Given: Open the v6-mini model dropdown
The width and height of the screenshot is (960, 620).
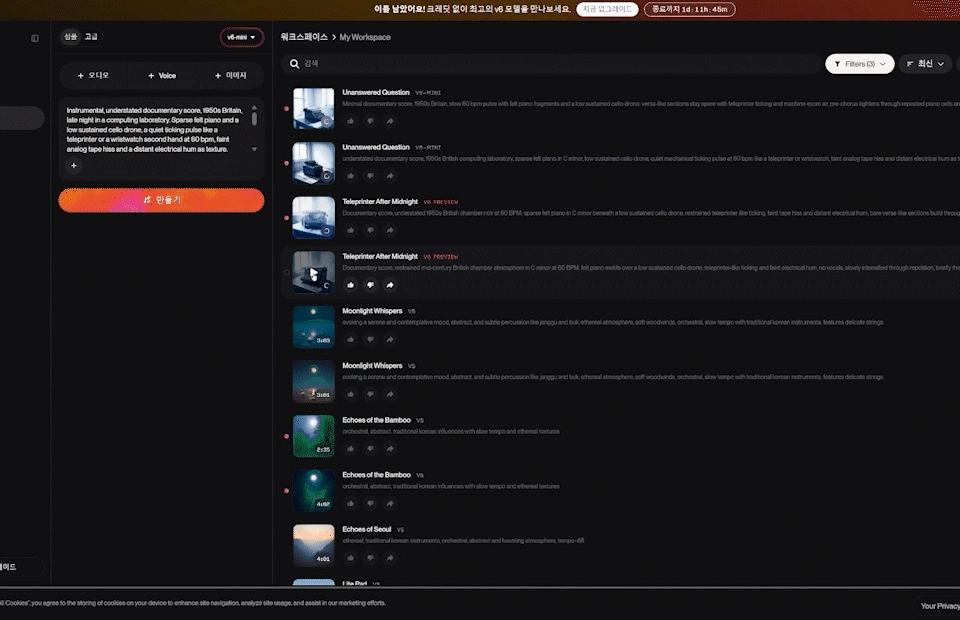Looking at the screenshot, I should point(241,37).
